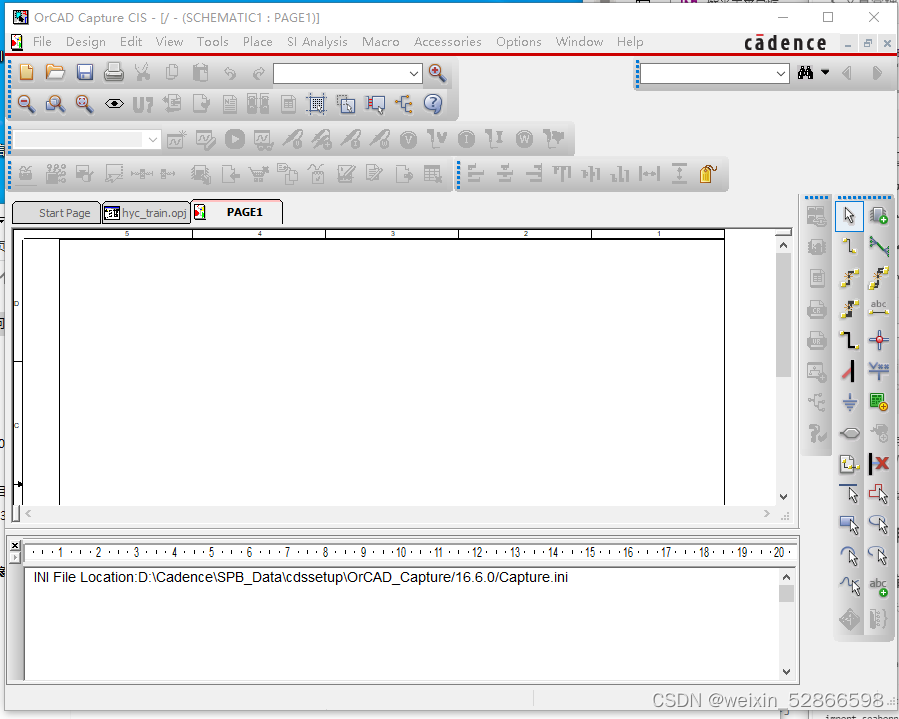Click the Zoom Out magnifier icon
This screenshot has width=899, height=719.
pos(26,104)
